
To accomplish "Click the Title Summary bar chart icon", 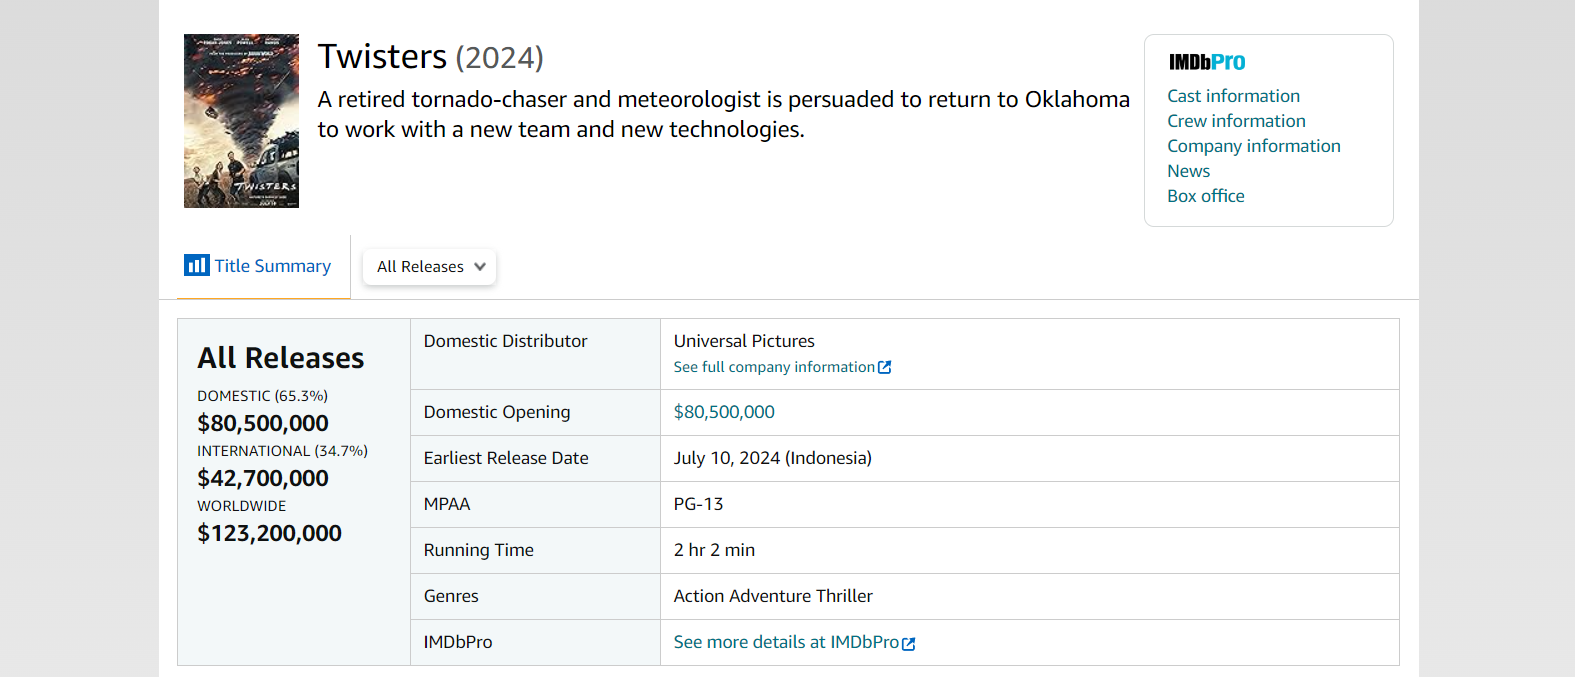I will pos(196,265).
